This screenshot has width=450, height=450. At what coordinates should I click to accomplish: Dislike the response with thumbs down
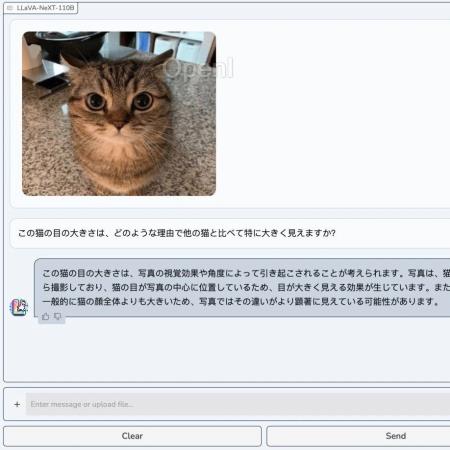point(58,316)
